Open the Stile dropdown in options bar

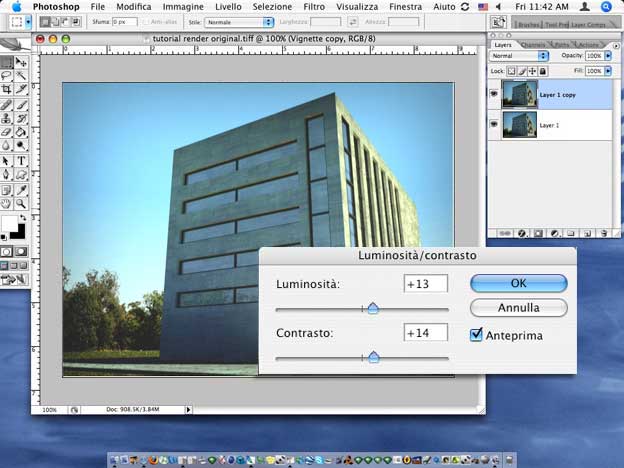[239, 21]
